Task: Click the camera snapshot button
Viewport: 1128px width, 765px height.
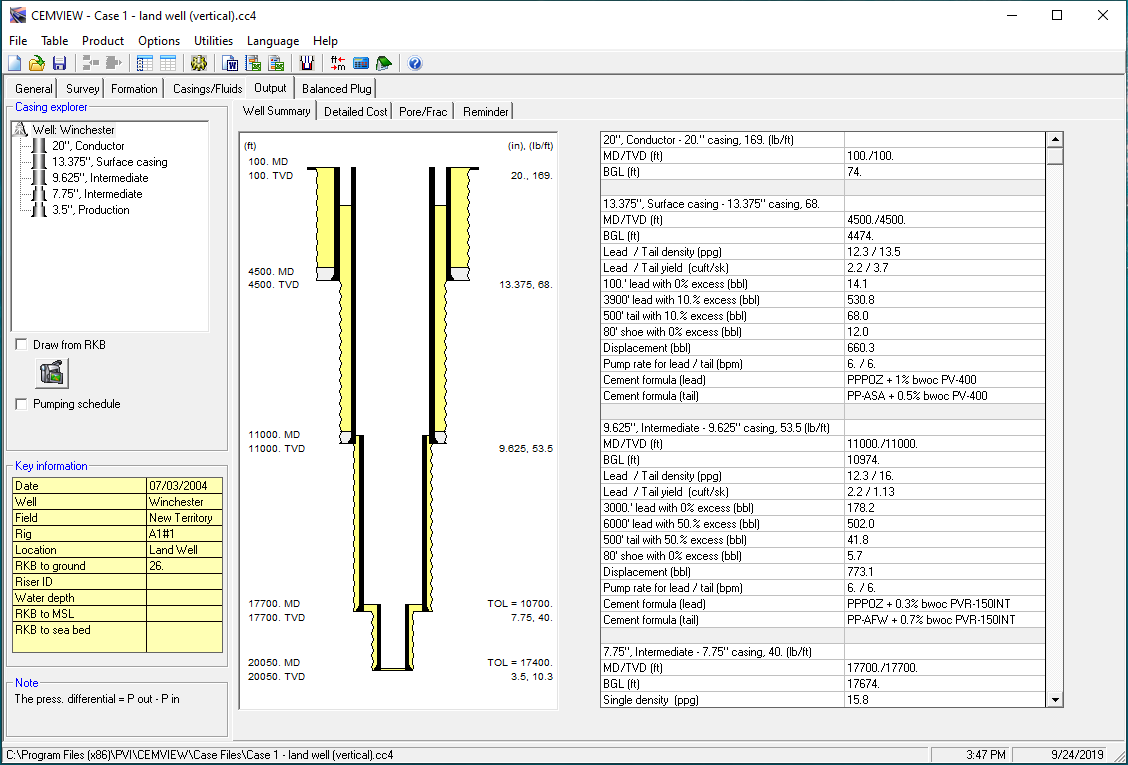Action: point(52,373)
